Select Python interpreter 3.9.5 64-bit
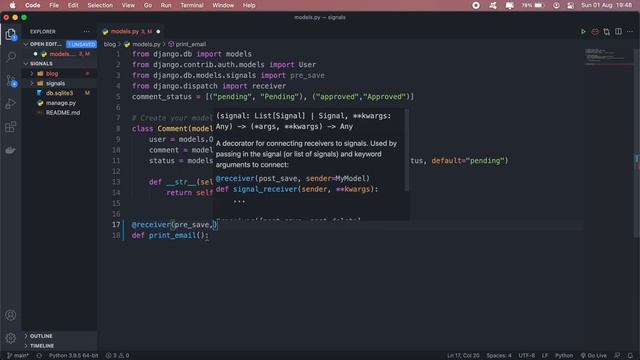The image size is (640, 360). coord(73,356)
